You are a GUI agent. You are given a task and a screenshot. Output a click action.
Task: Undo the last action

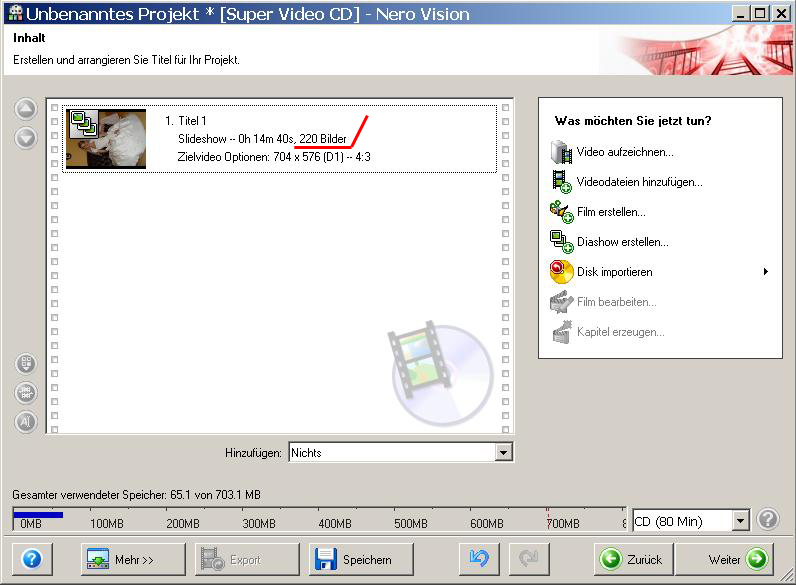tap(479, 559)
